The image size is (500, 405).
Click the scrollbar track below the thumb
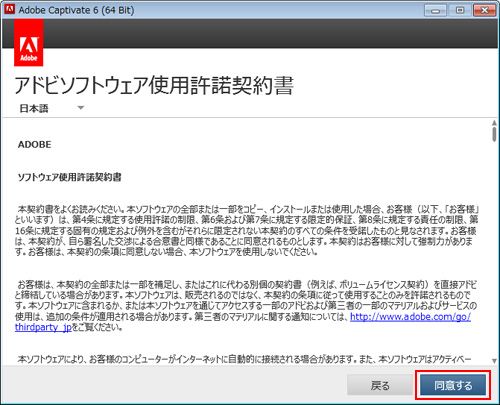tap(494, 249)
